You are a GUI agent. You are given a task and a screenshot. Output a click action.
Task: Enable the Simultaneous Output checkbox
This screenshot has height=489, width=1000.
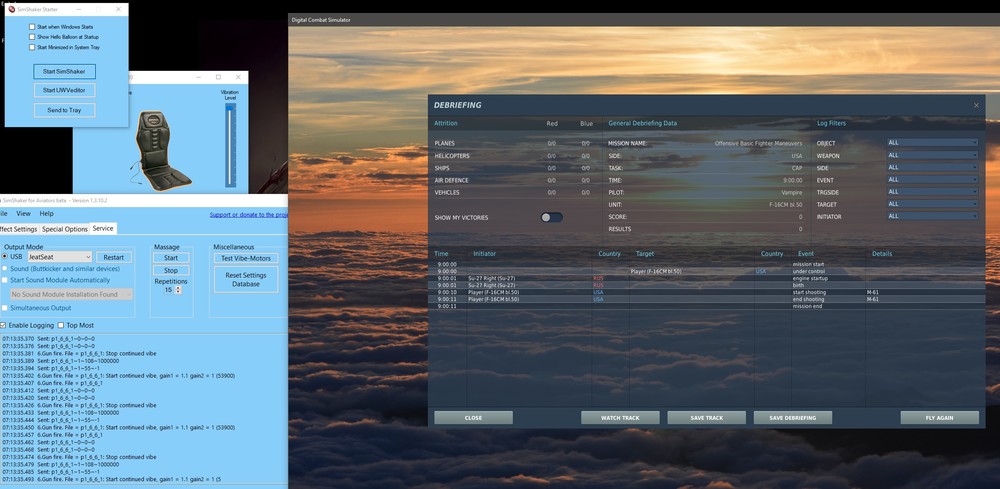[4, 308]
